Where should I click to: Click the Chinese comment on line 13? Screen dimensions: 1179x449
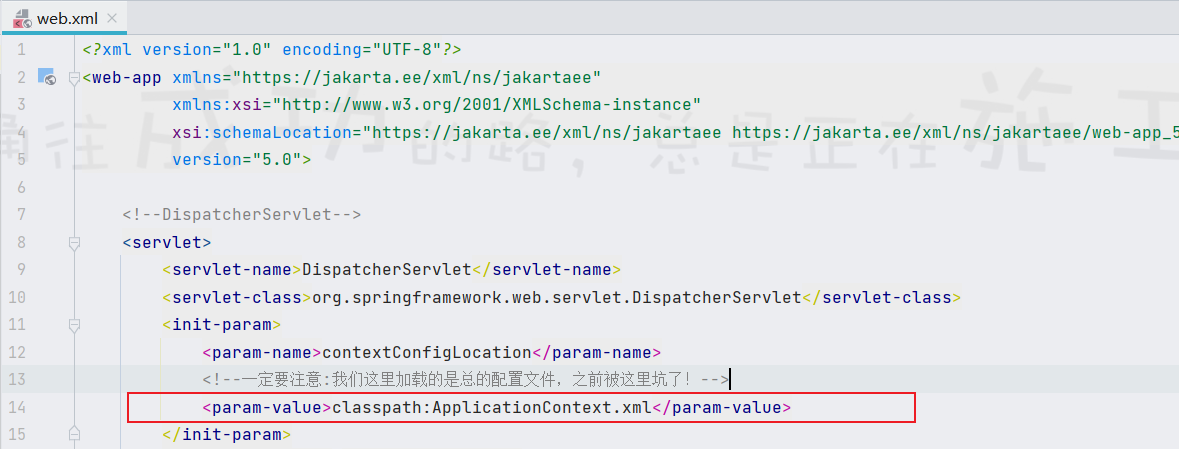click(x=465, y=380)
